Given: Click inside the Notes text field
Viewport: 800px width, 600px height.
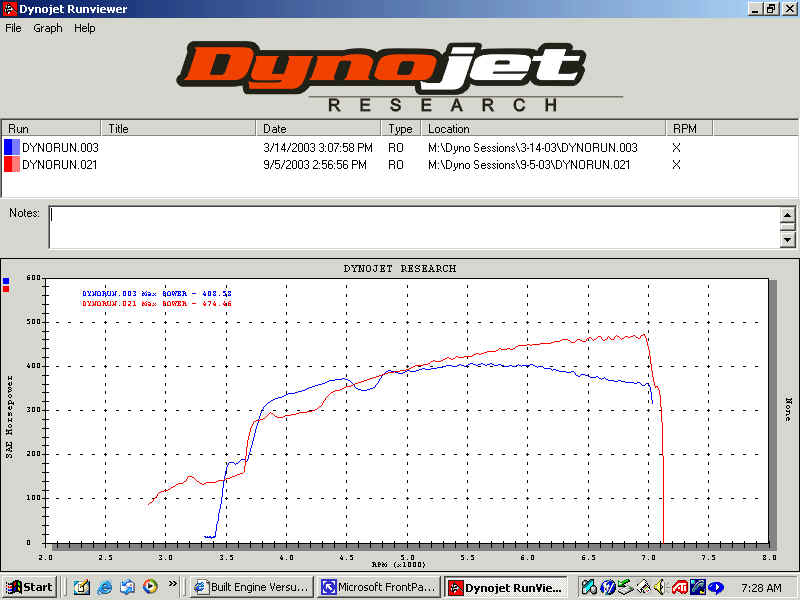Looking at the screenshot, I should 414,228.
